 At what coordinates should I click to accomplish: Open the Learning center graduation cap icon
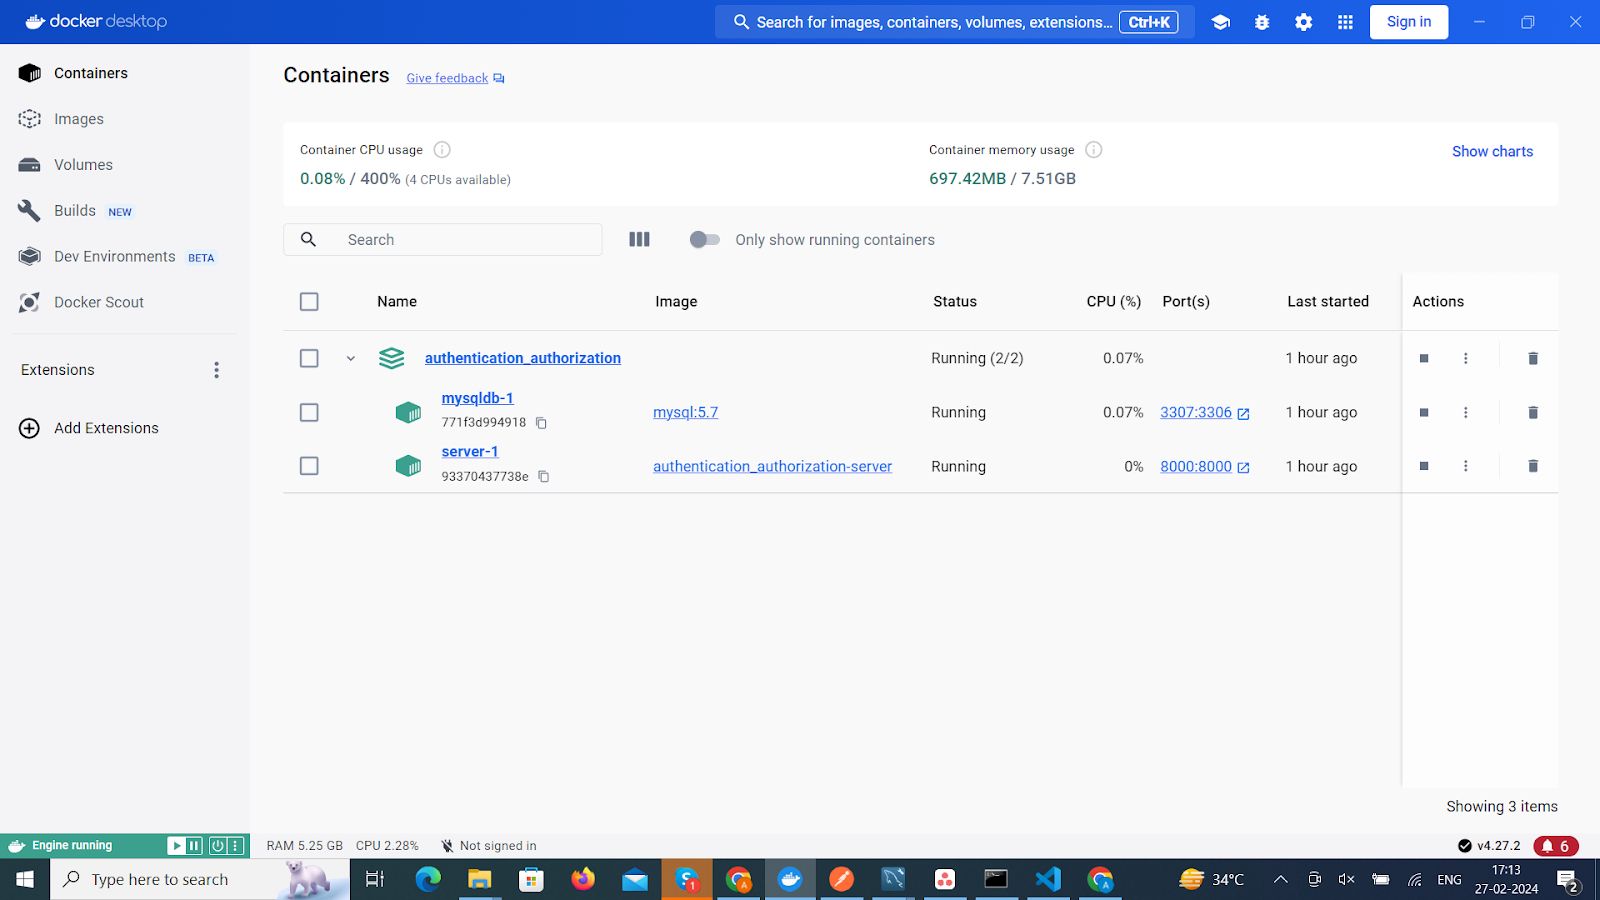1220,22
